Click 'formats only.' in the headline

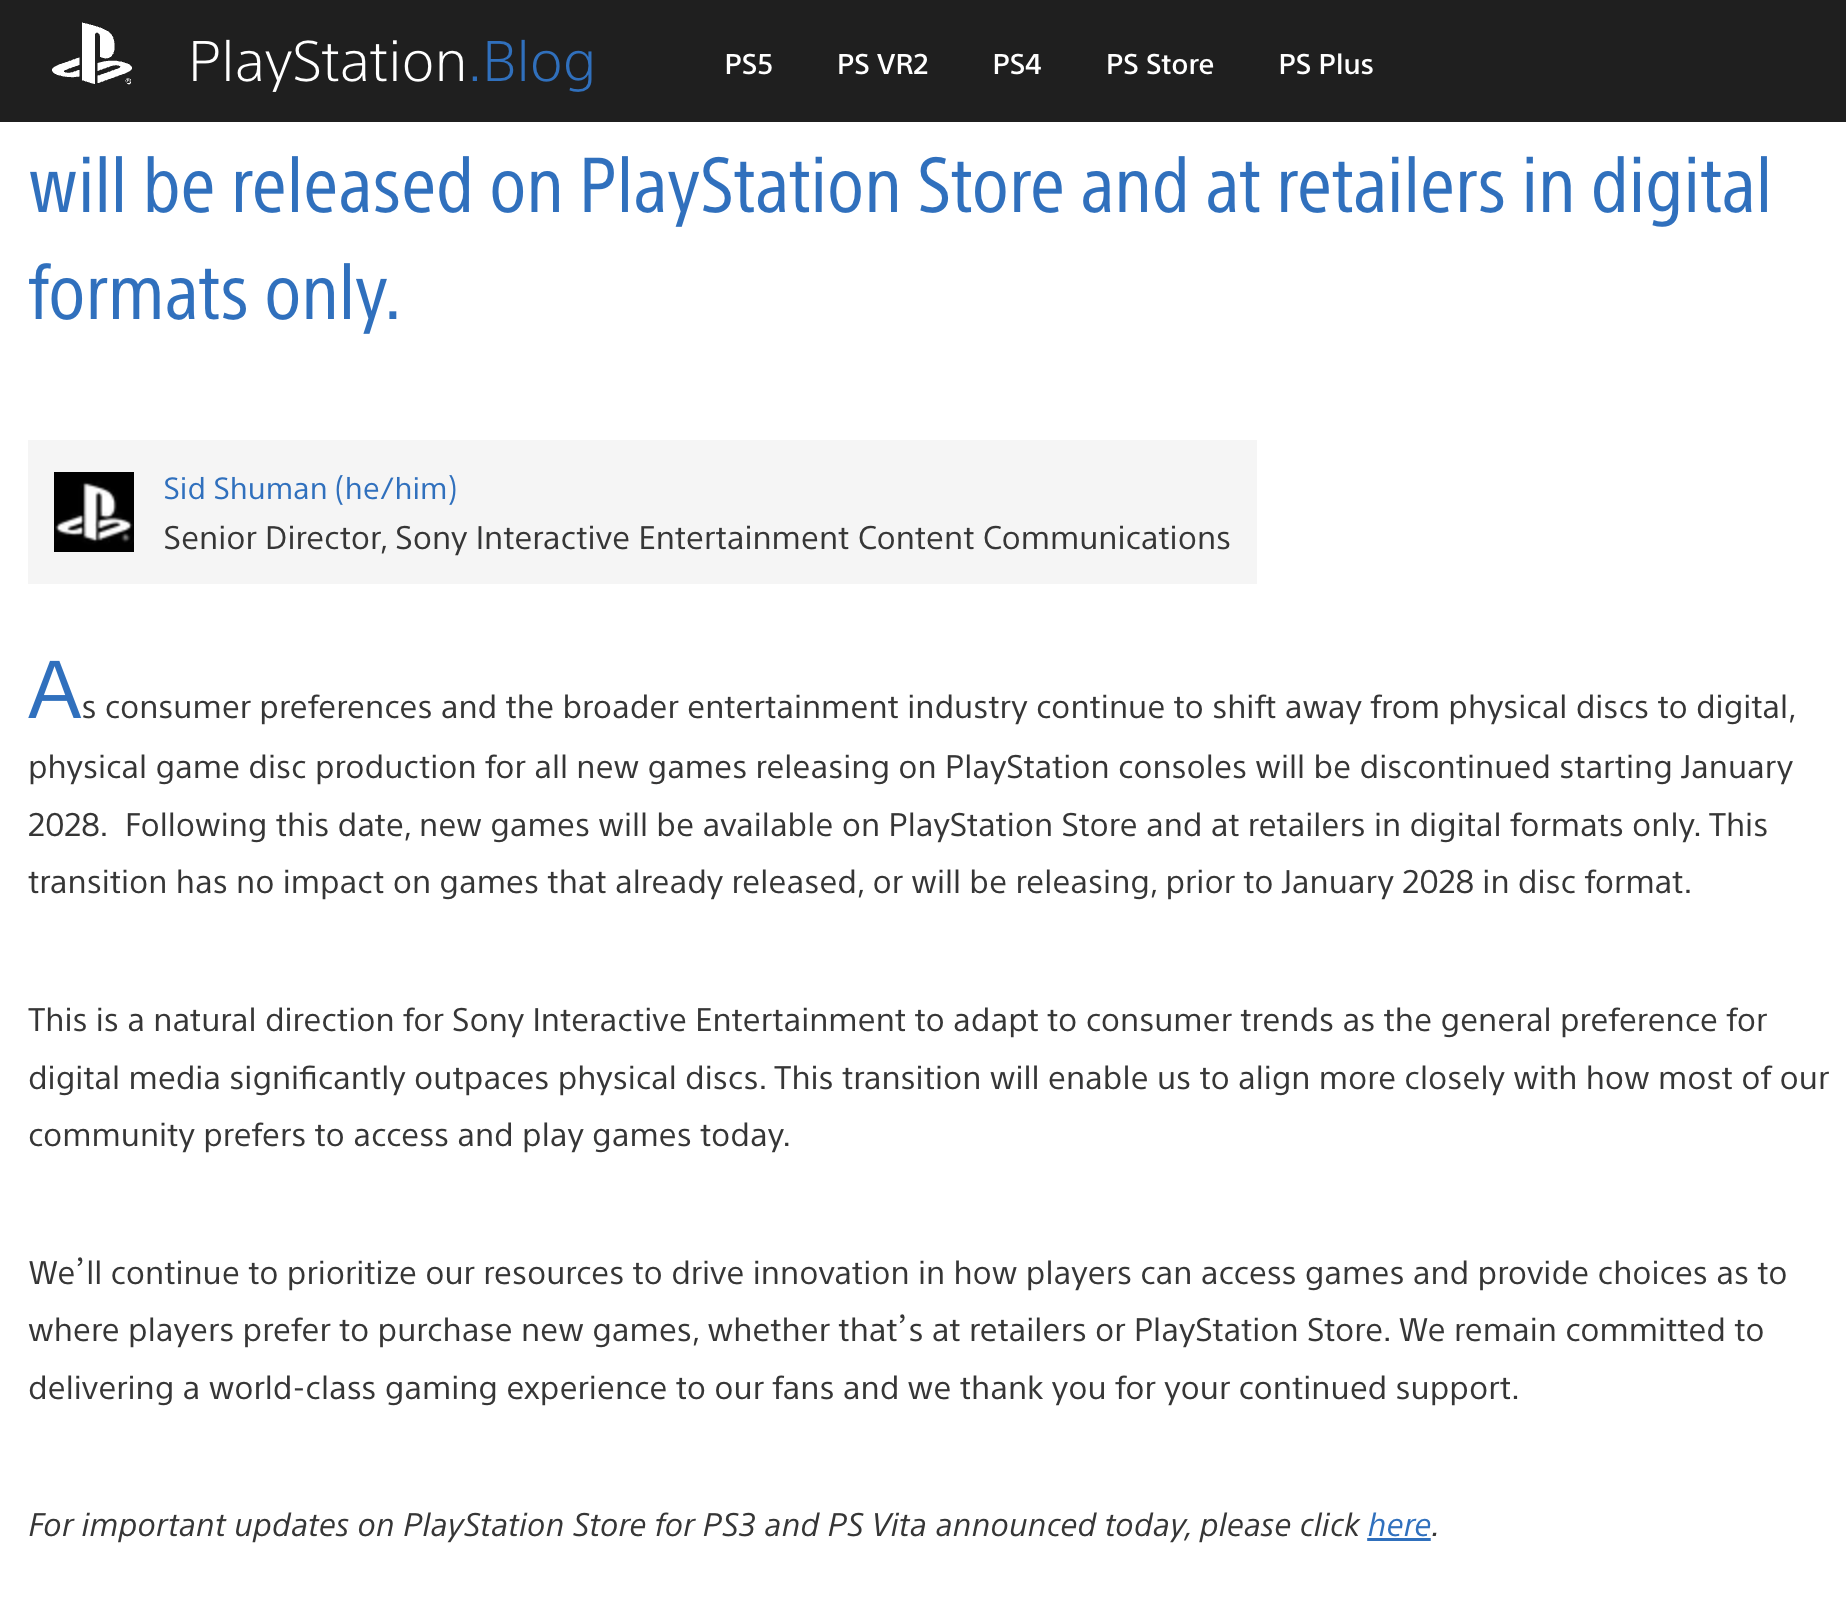[x=214, y=294]
